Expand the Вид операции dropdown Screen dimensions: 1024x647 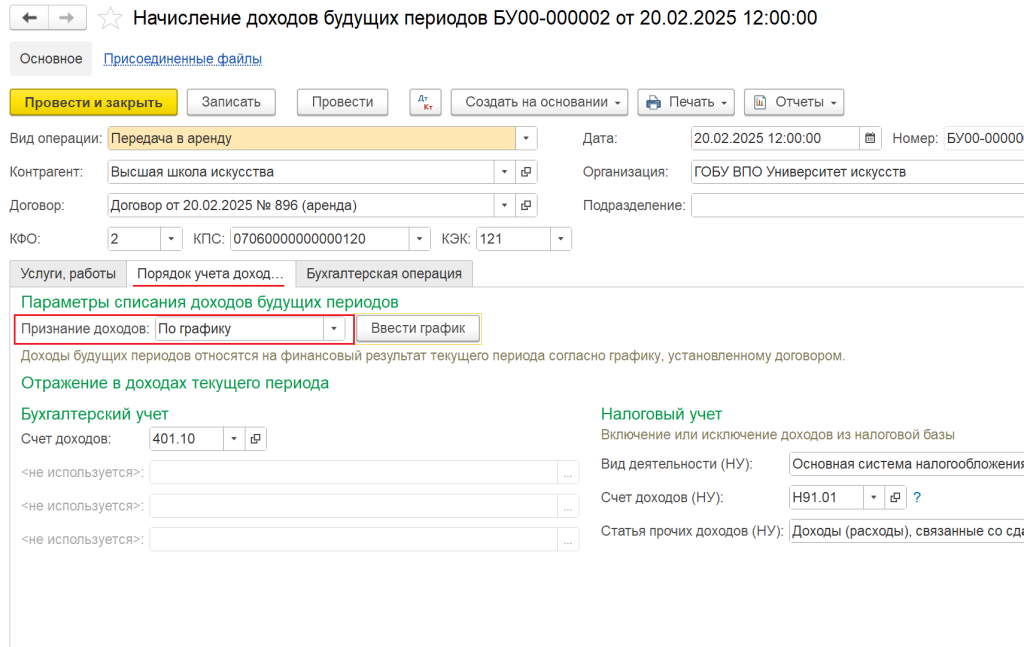(526, 138)
